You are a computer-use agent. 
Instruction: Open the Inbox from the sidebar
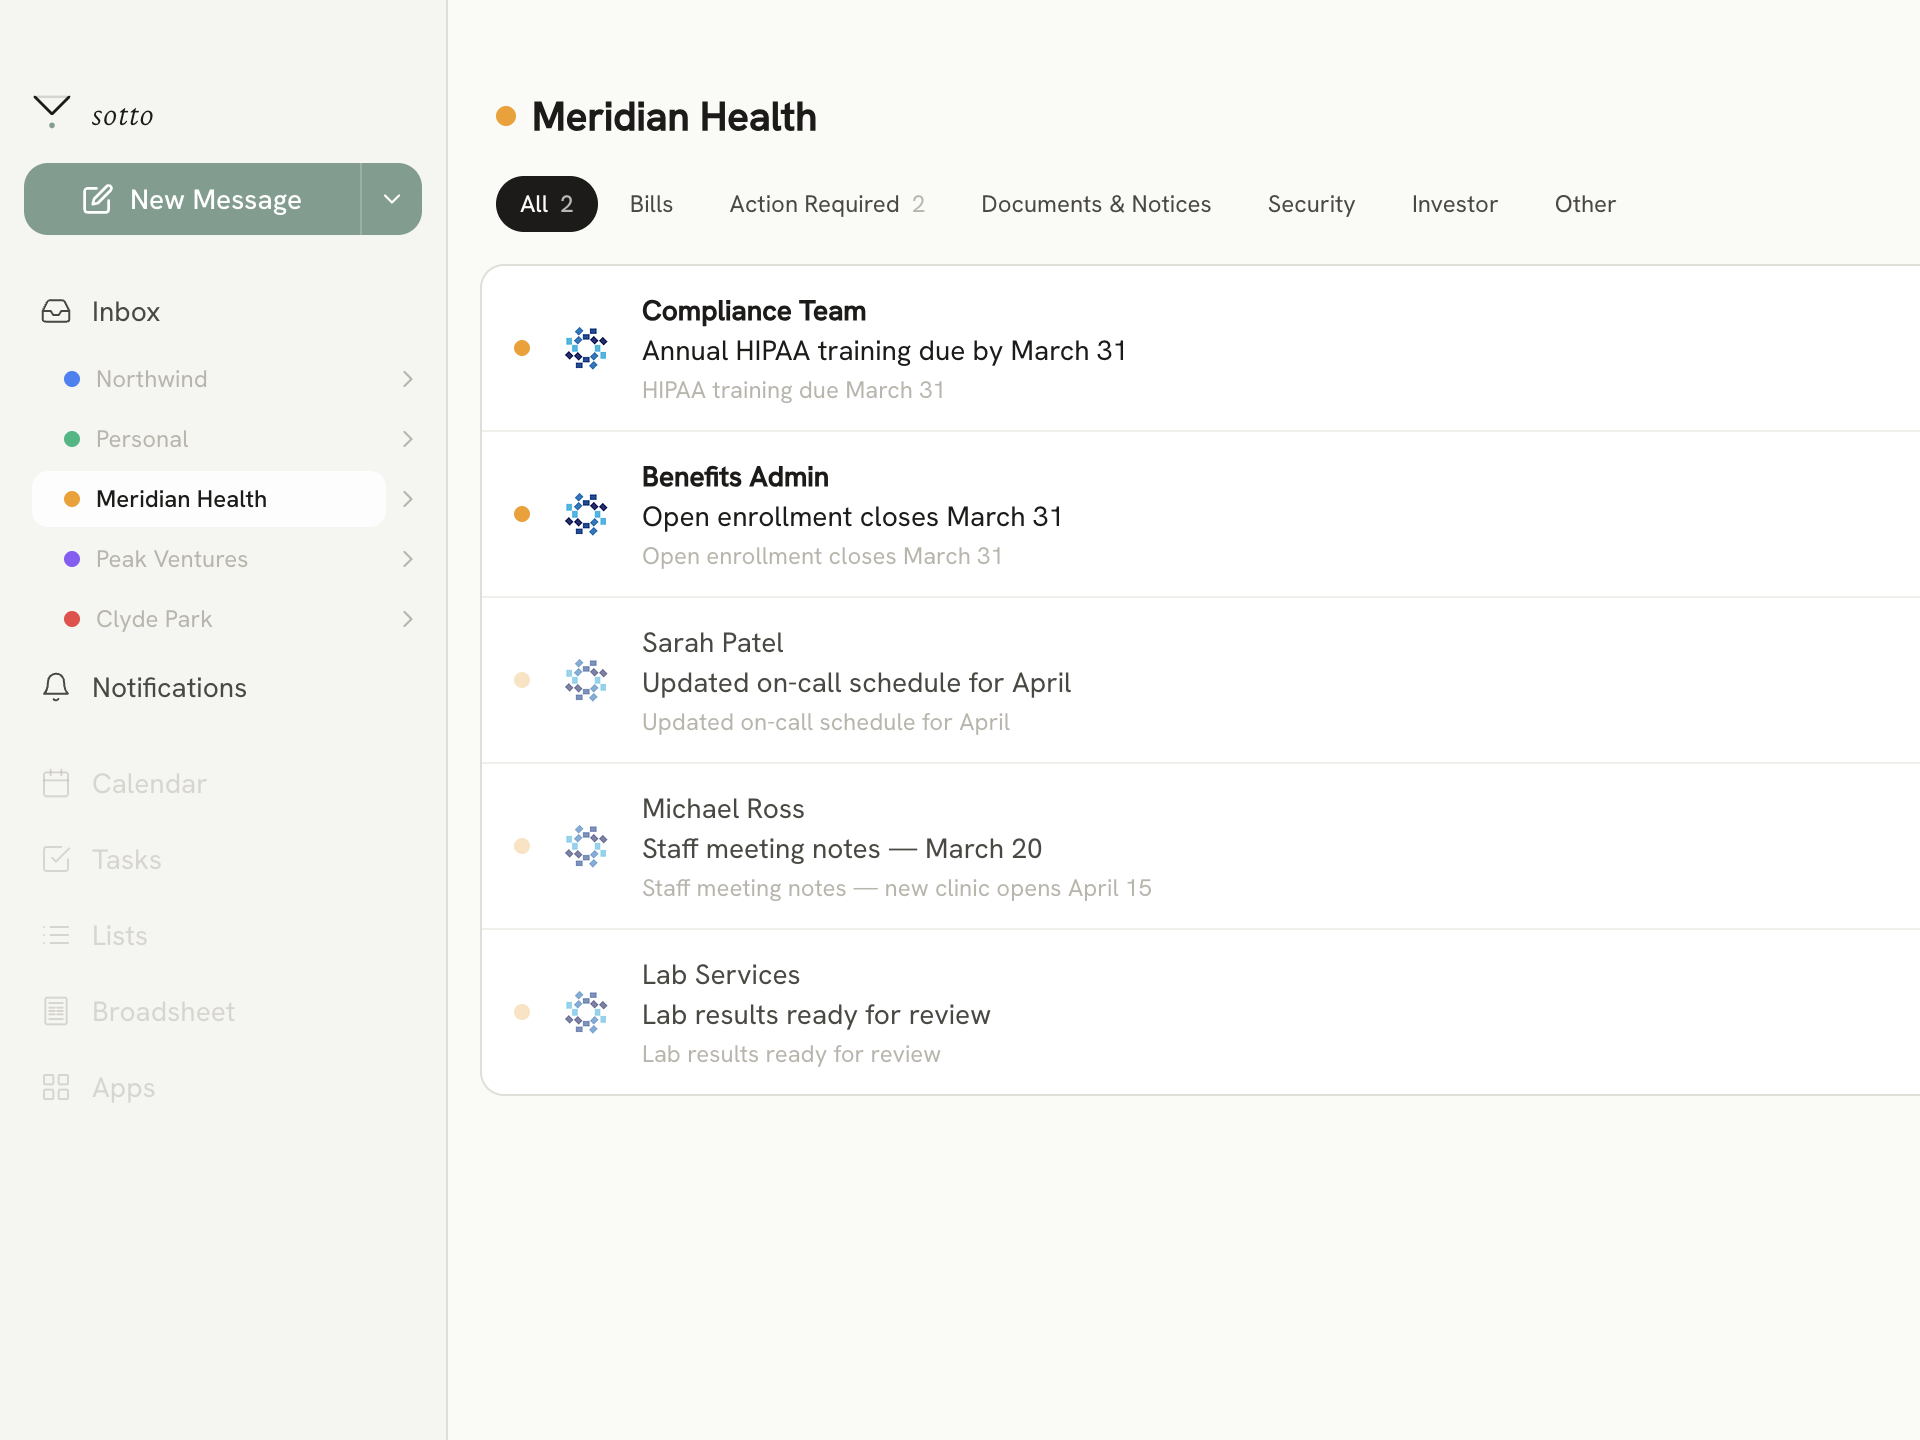125,311
